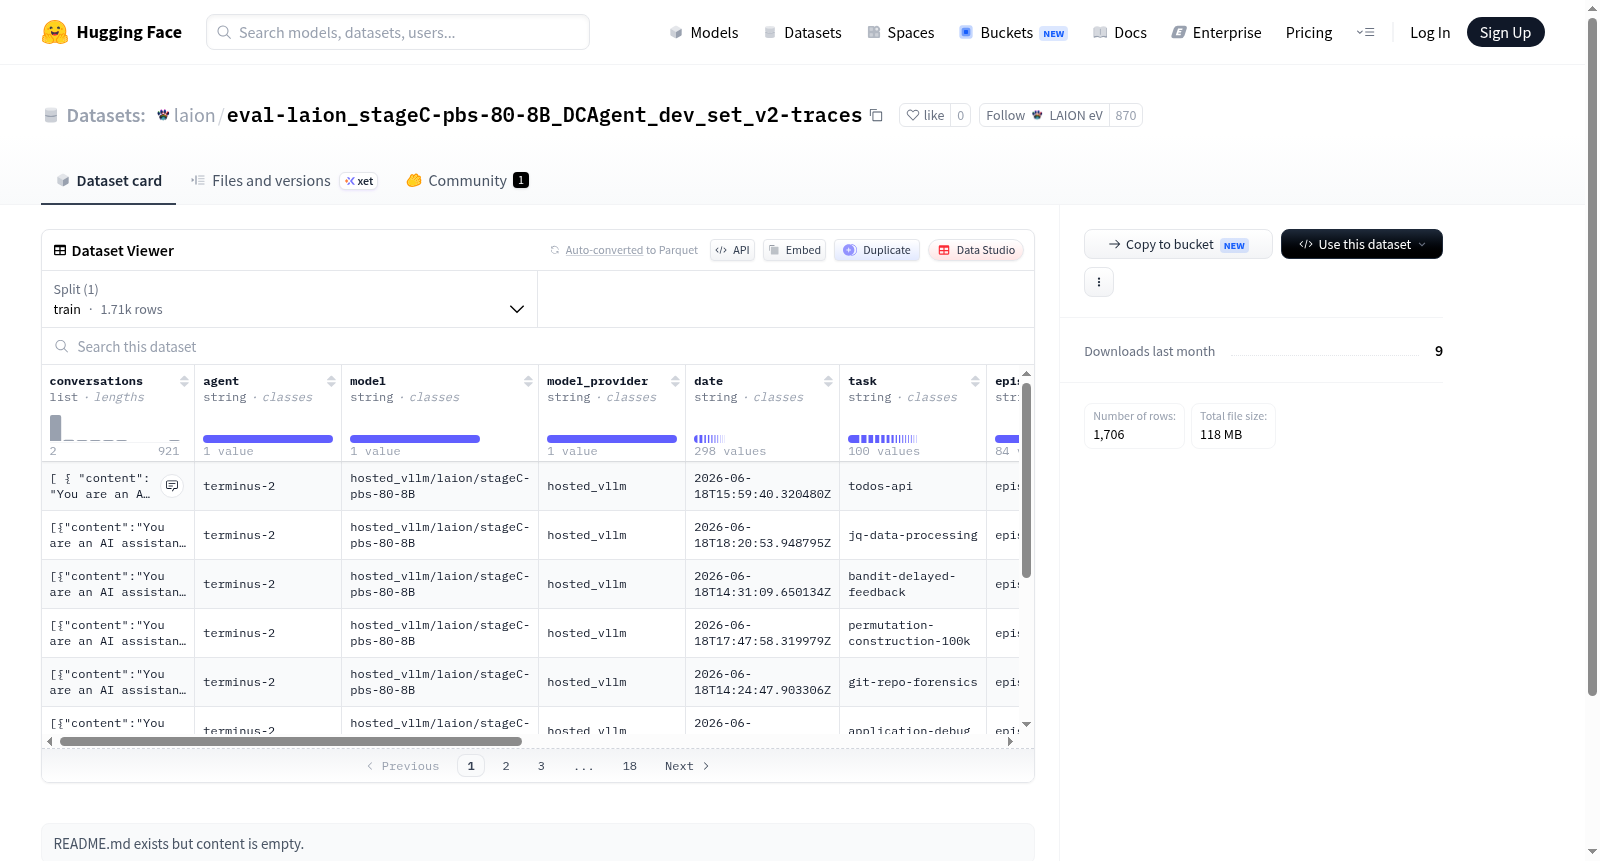
Task: Click the Sign Up button
Action: pos(1505,32)
